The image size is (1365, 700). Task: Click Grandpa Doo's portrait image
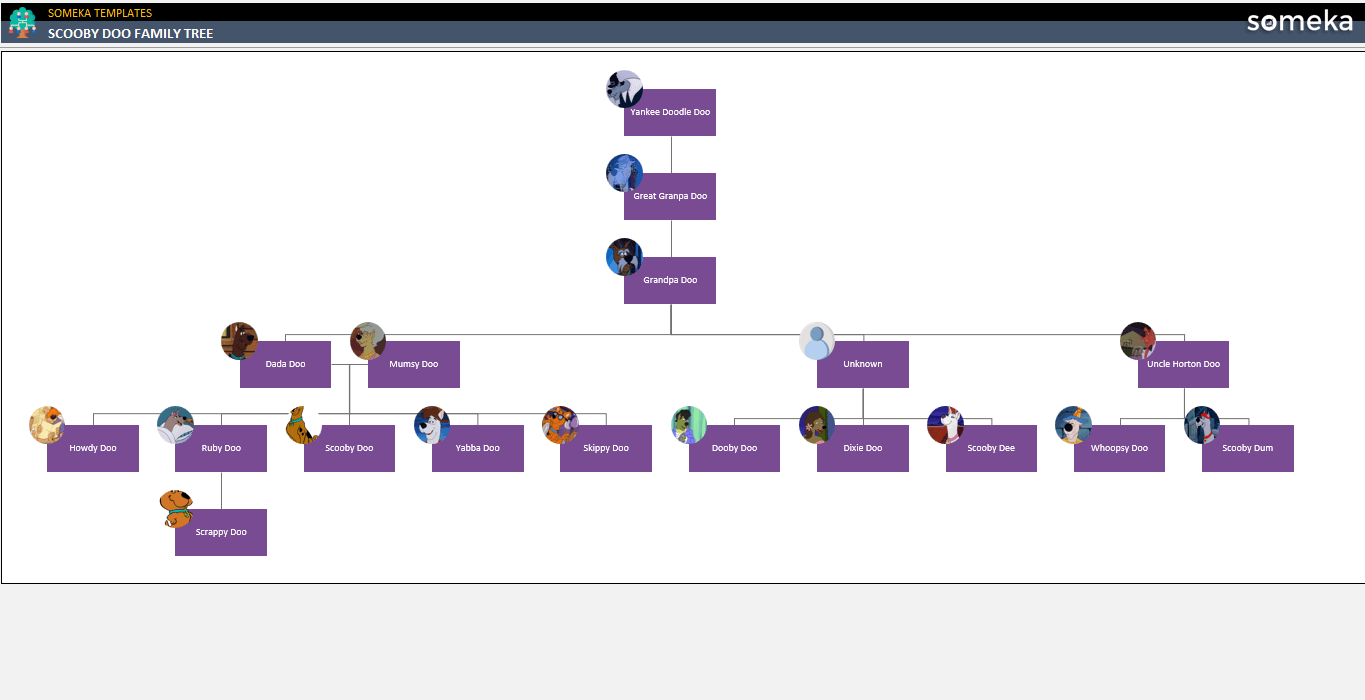(624, 257)
